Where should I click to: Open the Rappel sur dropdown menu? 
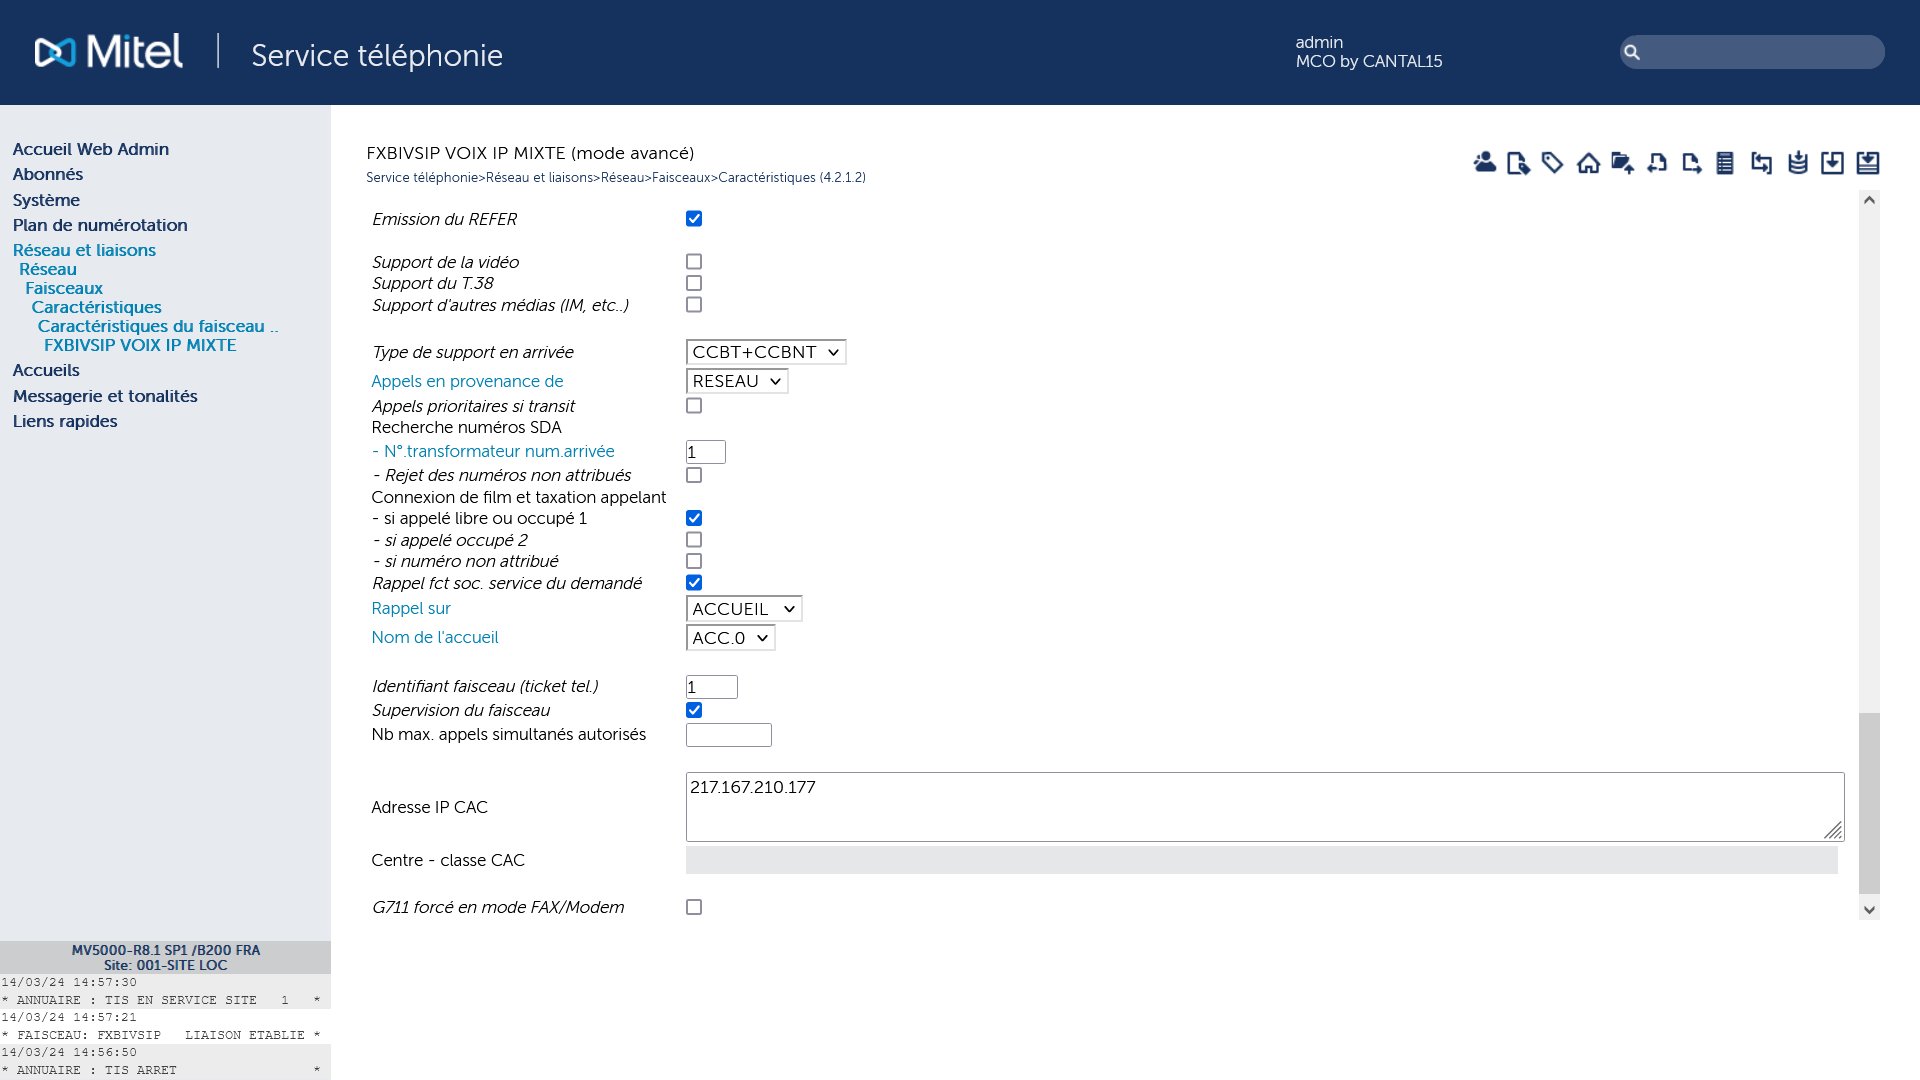[x=742, y=608]
